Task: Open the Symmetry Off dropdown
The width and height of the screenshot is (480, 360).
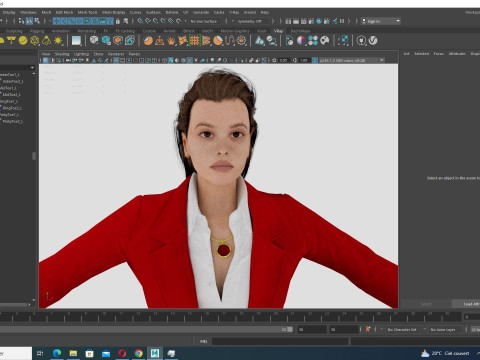Action: tap(252, 21)
